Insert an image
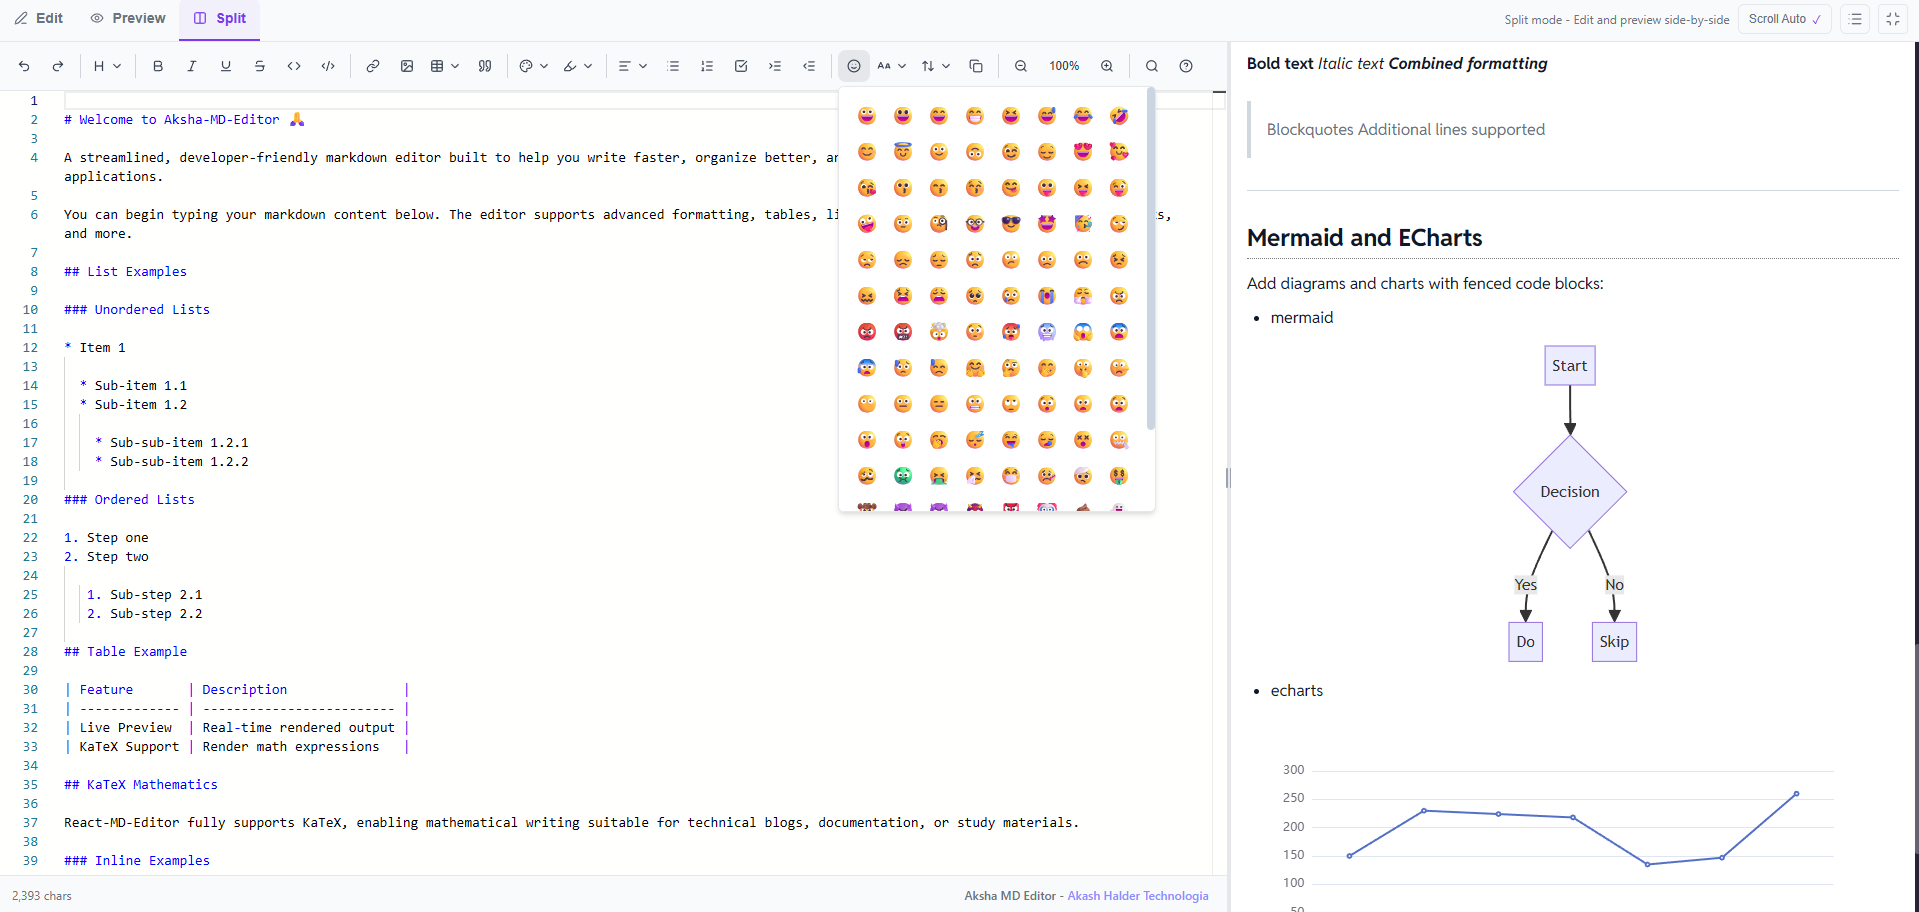 [407, 66]
